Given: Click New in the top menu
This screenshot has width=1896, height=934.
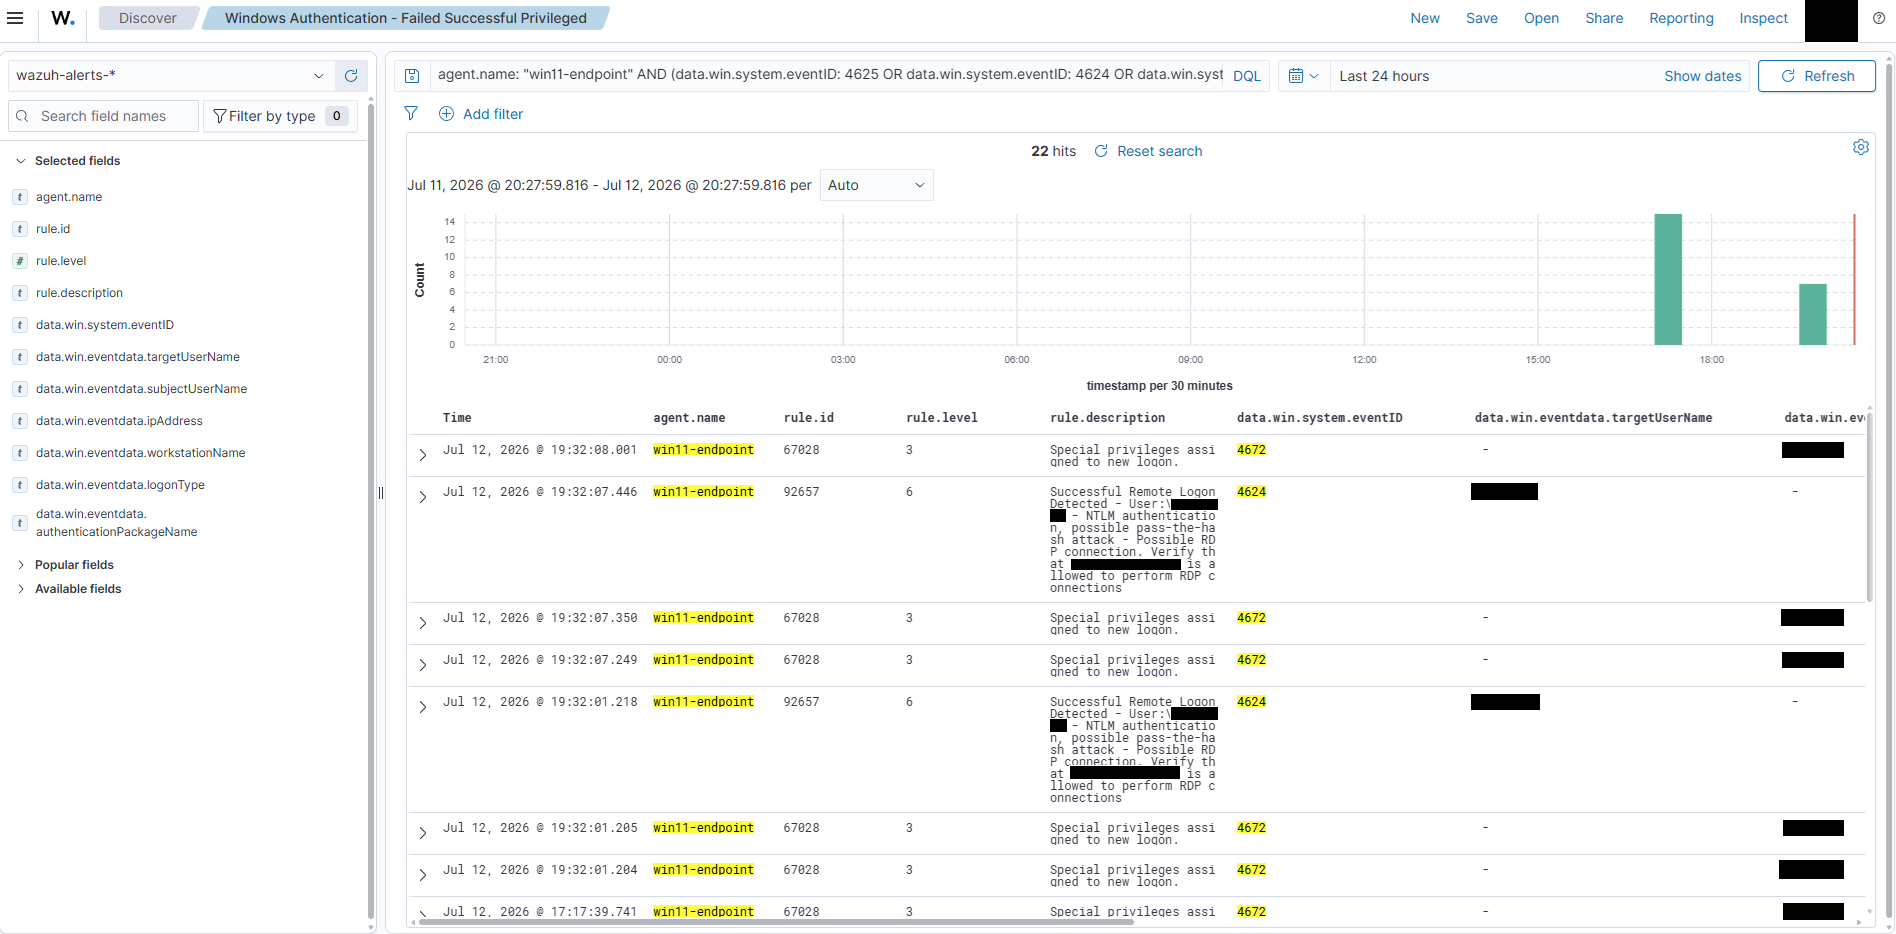Looking at the screenshot, I should click(x=1425, y=18).
